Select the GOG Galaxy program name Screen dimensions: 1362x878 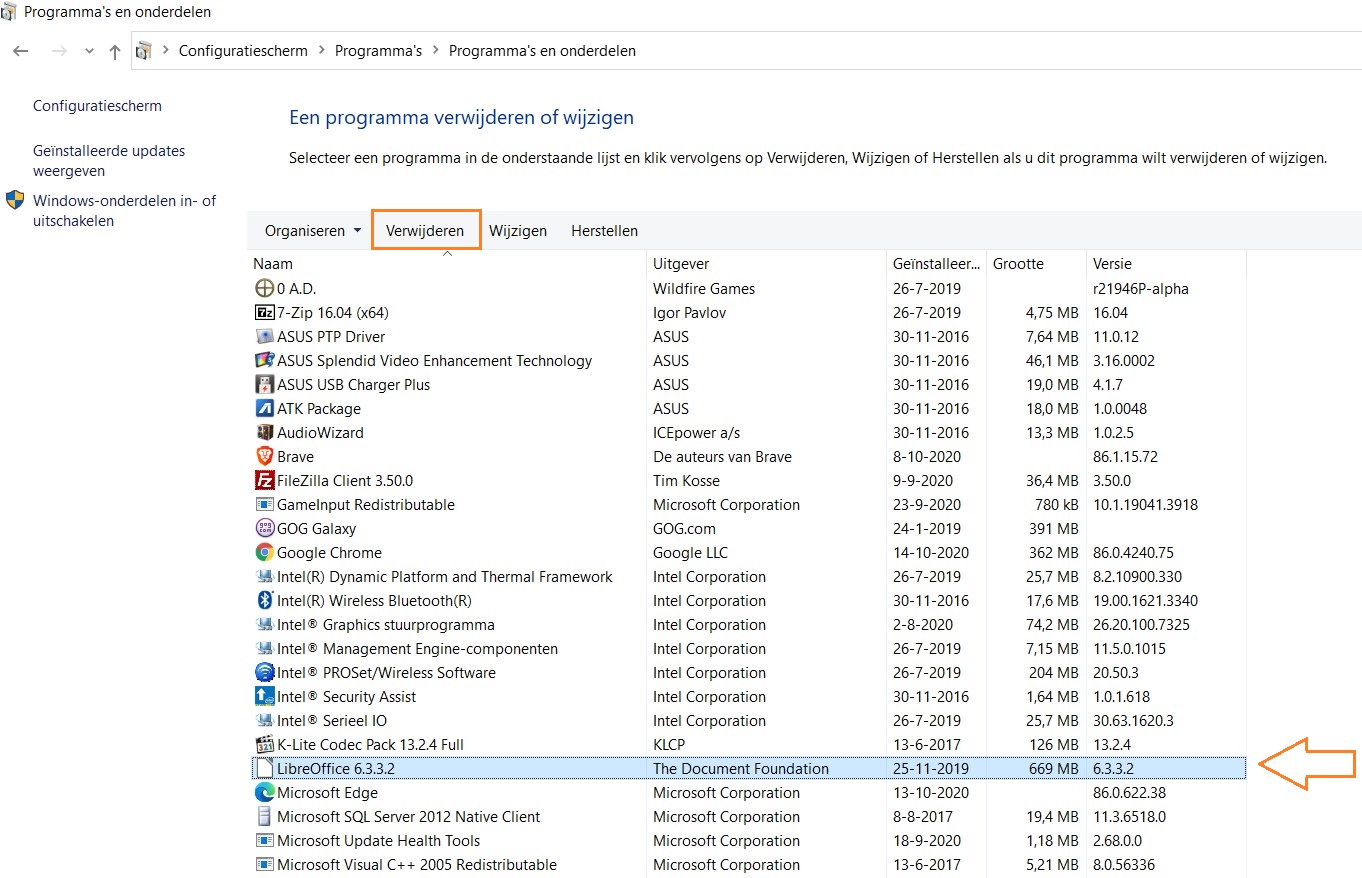click(316, 529)
